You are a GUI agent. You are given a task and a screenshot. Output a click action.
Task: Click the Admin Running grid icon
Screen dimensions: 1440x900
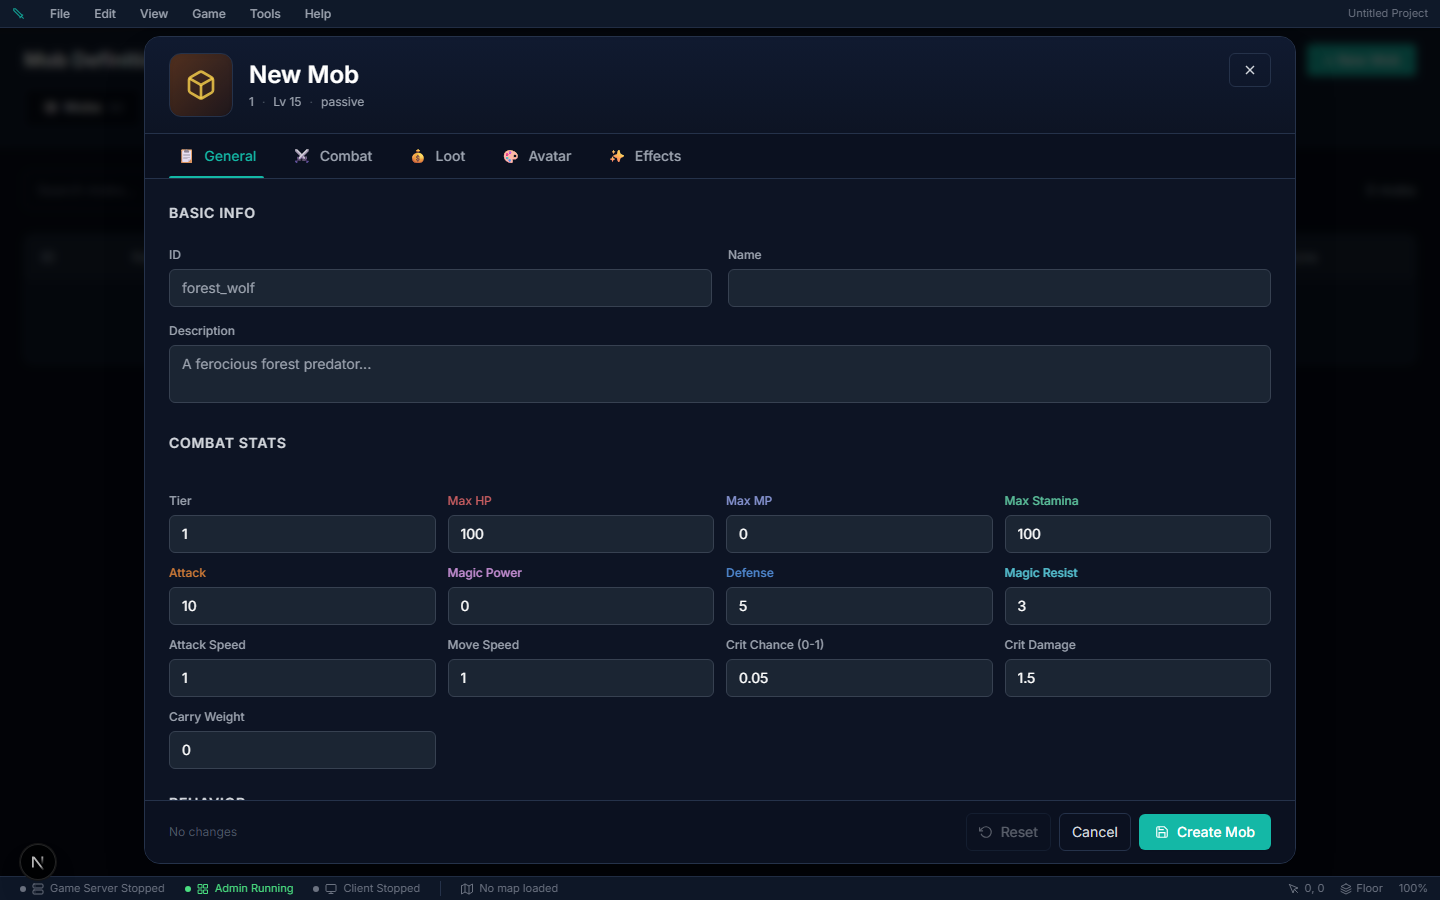point(203,889)
